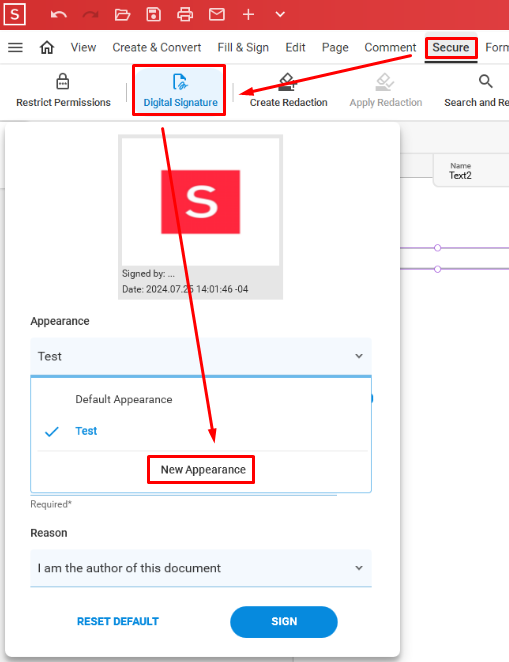Print using the printer icon
The image size is (509, 662).
tap(185, 15)
